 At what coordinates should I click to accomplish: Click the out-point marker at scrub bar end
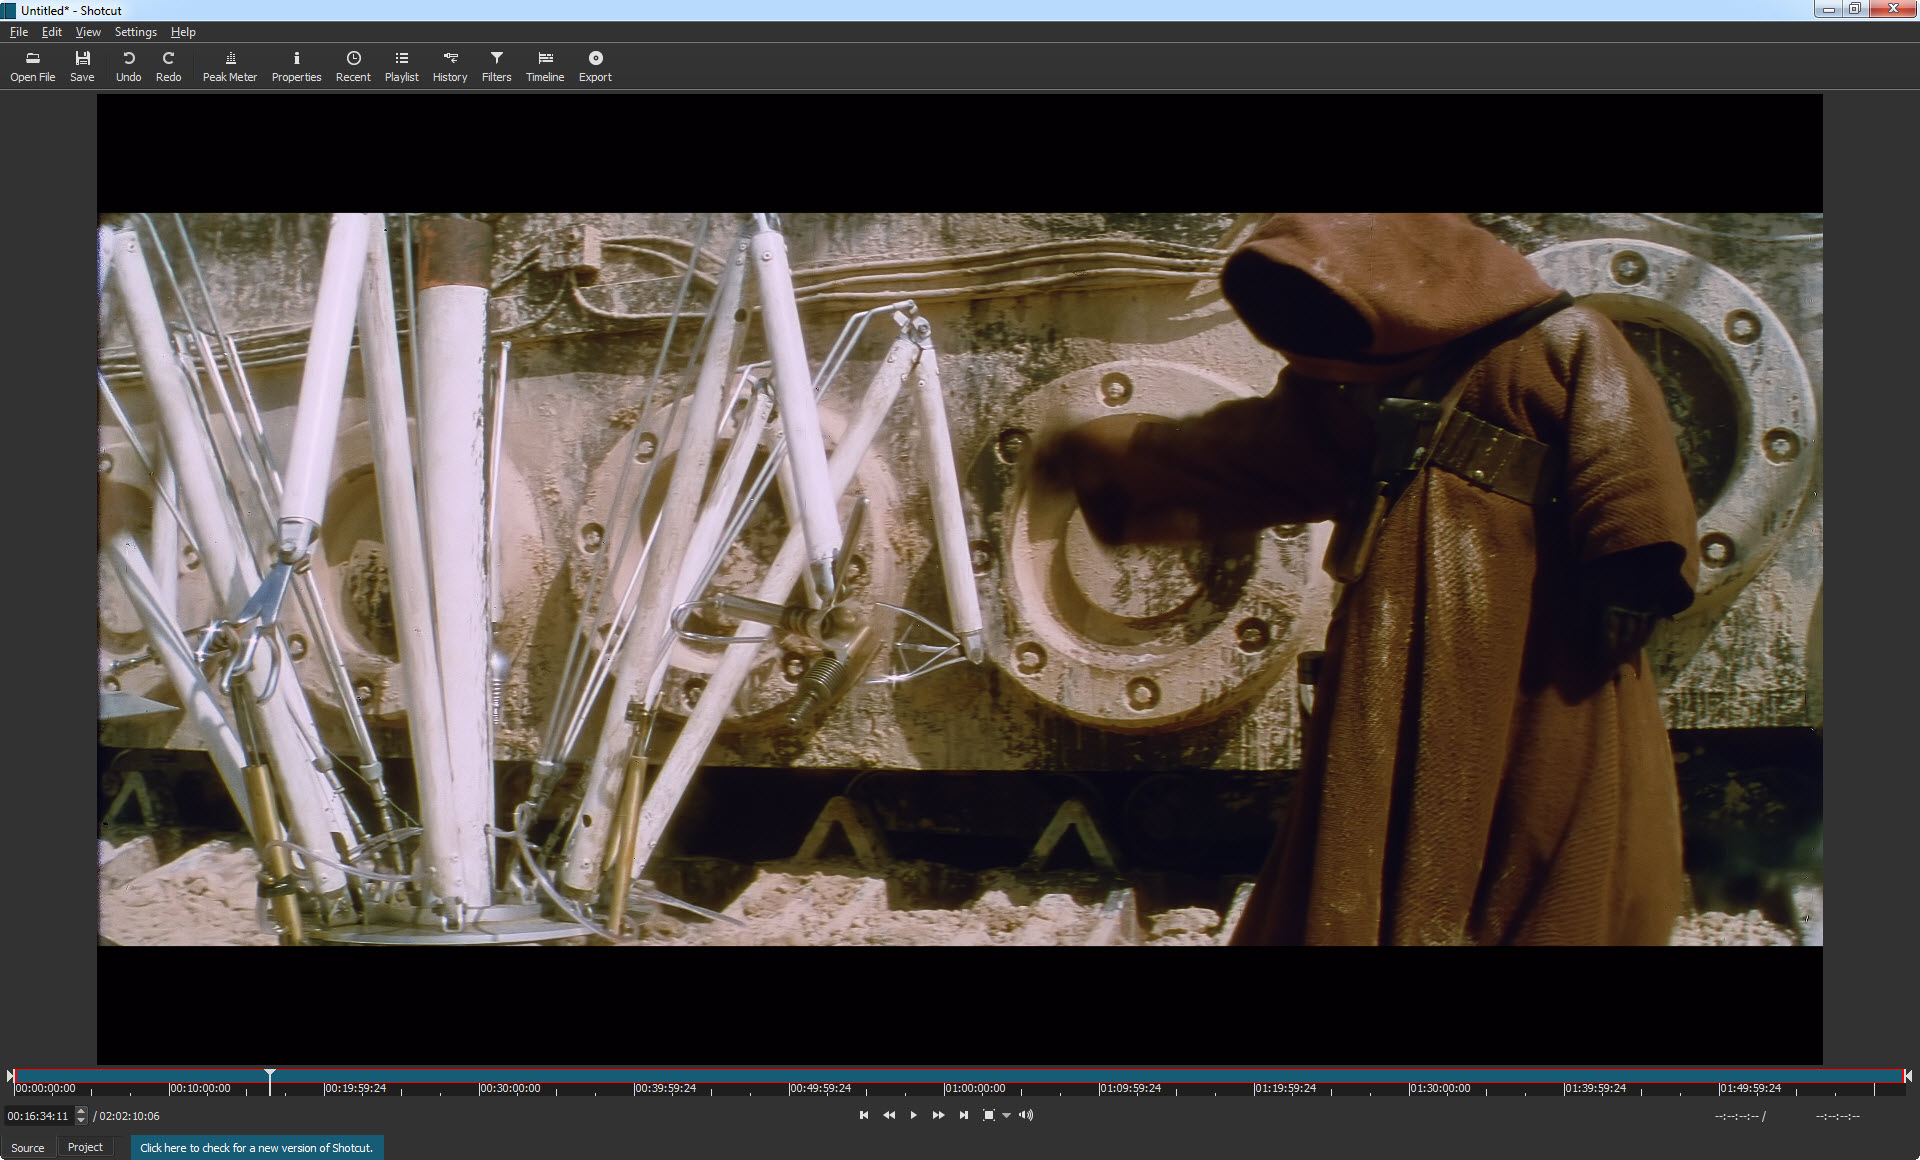[x=1908, y=1076]
